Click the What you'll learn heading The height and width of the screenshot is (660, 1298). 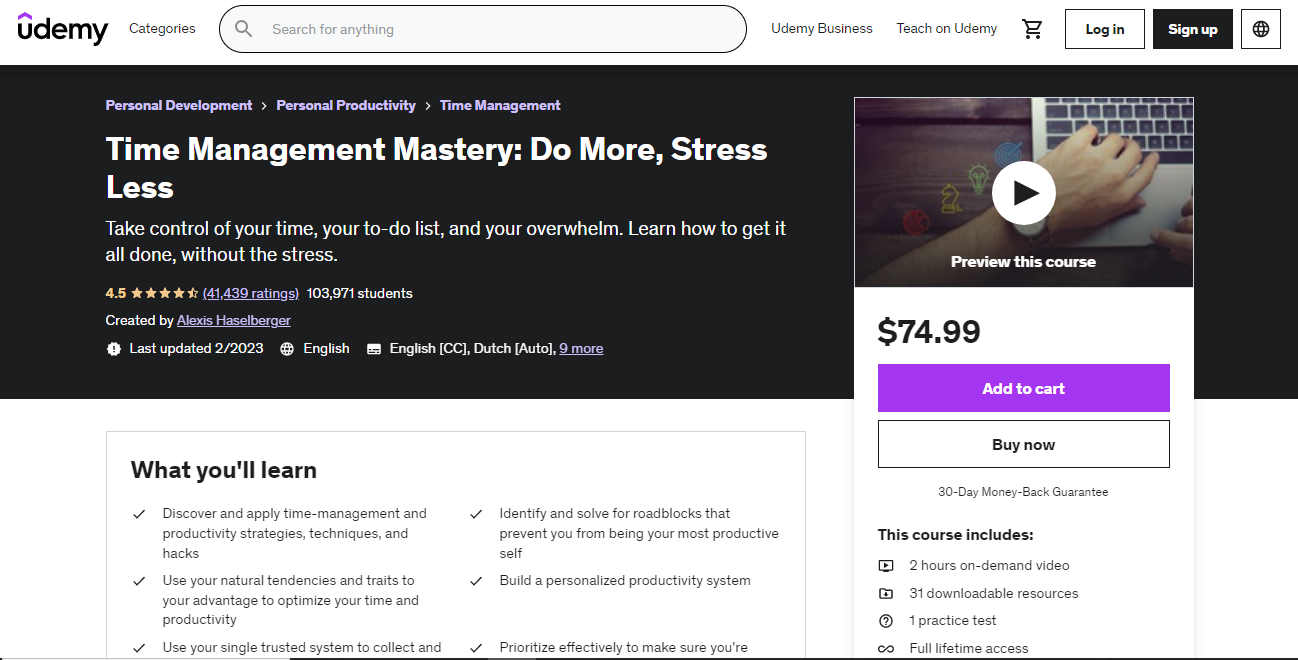click(x=224, y=470)
